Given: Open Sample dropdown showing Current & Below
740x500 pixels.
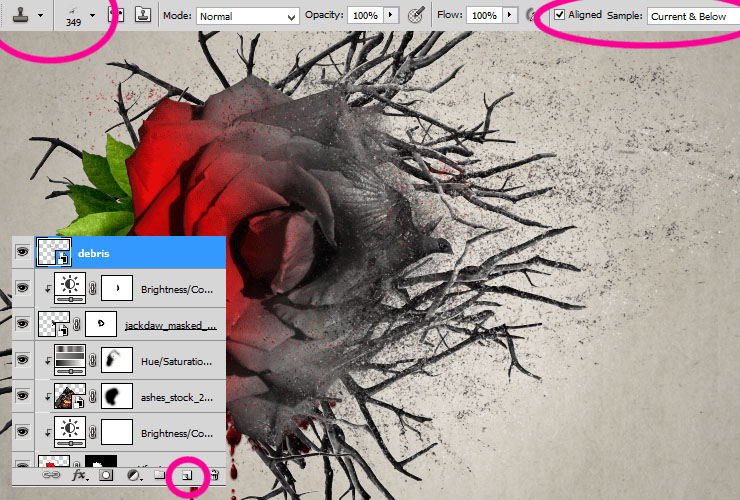Looking at the screenshot, I should coord(693,17).
